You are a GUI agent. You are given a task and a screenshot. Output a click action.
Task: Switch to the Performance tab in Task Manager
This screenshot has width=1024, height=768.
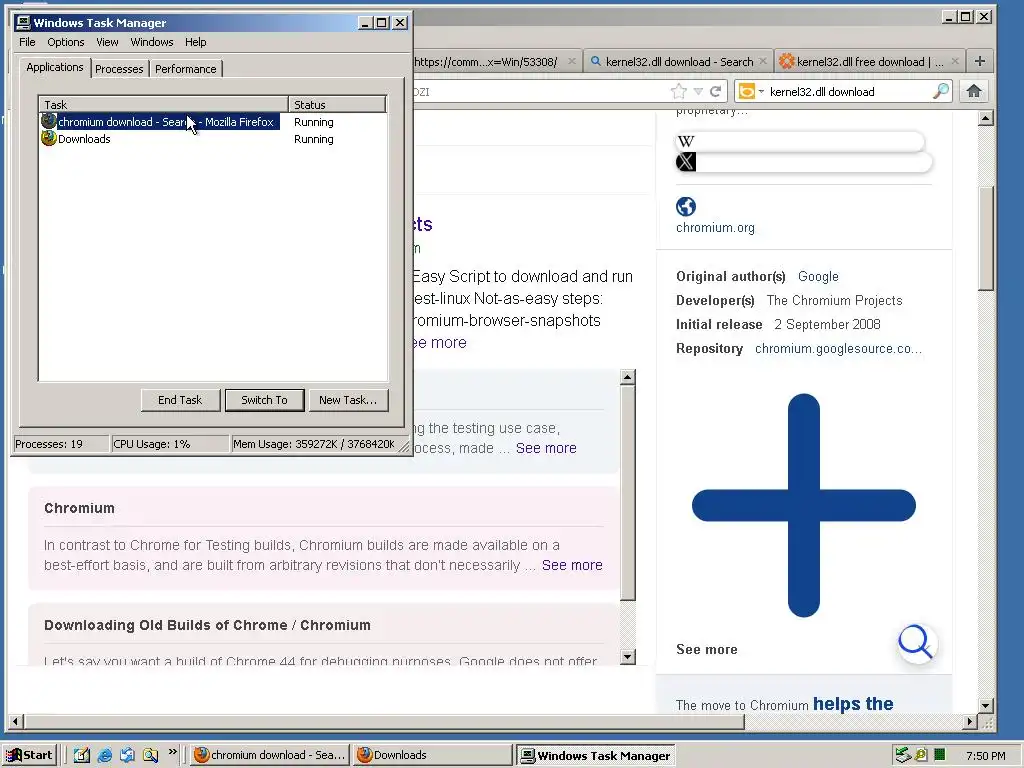tap(185, 69)
